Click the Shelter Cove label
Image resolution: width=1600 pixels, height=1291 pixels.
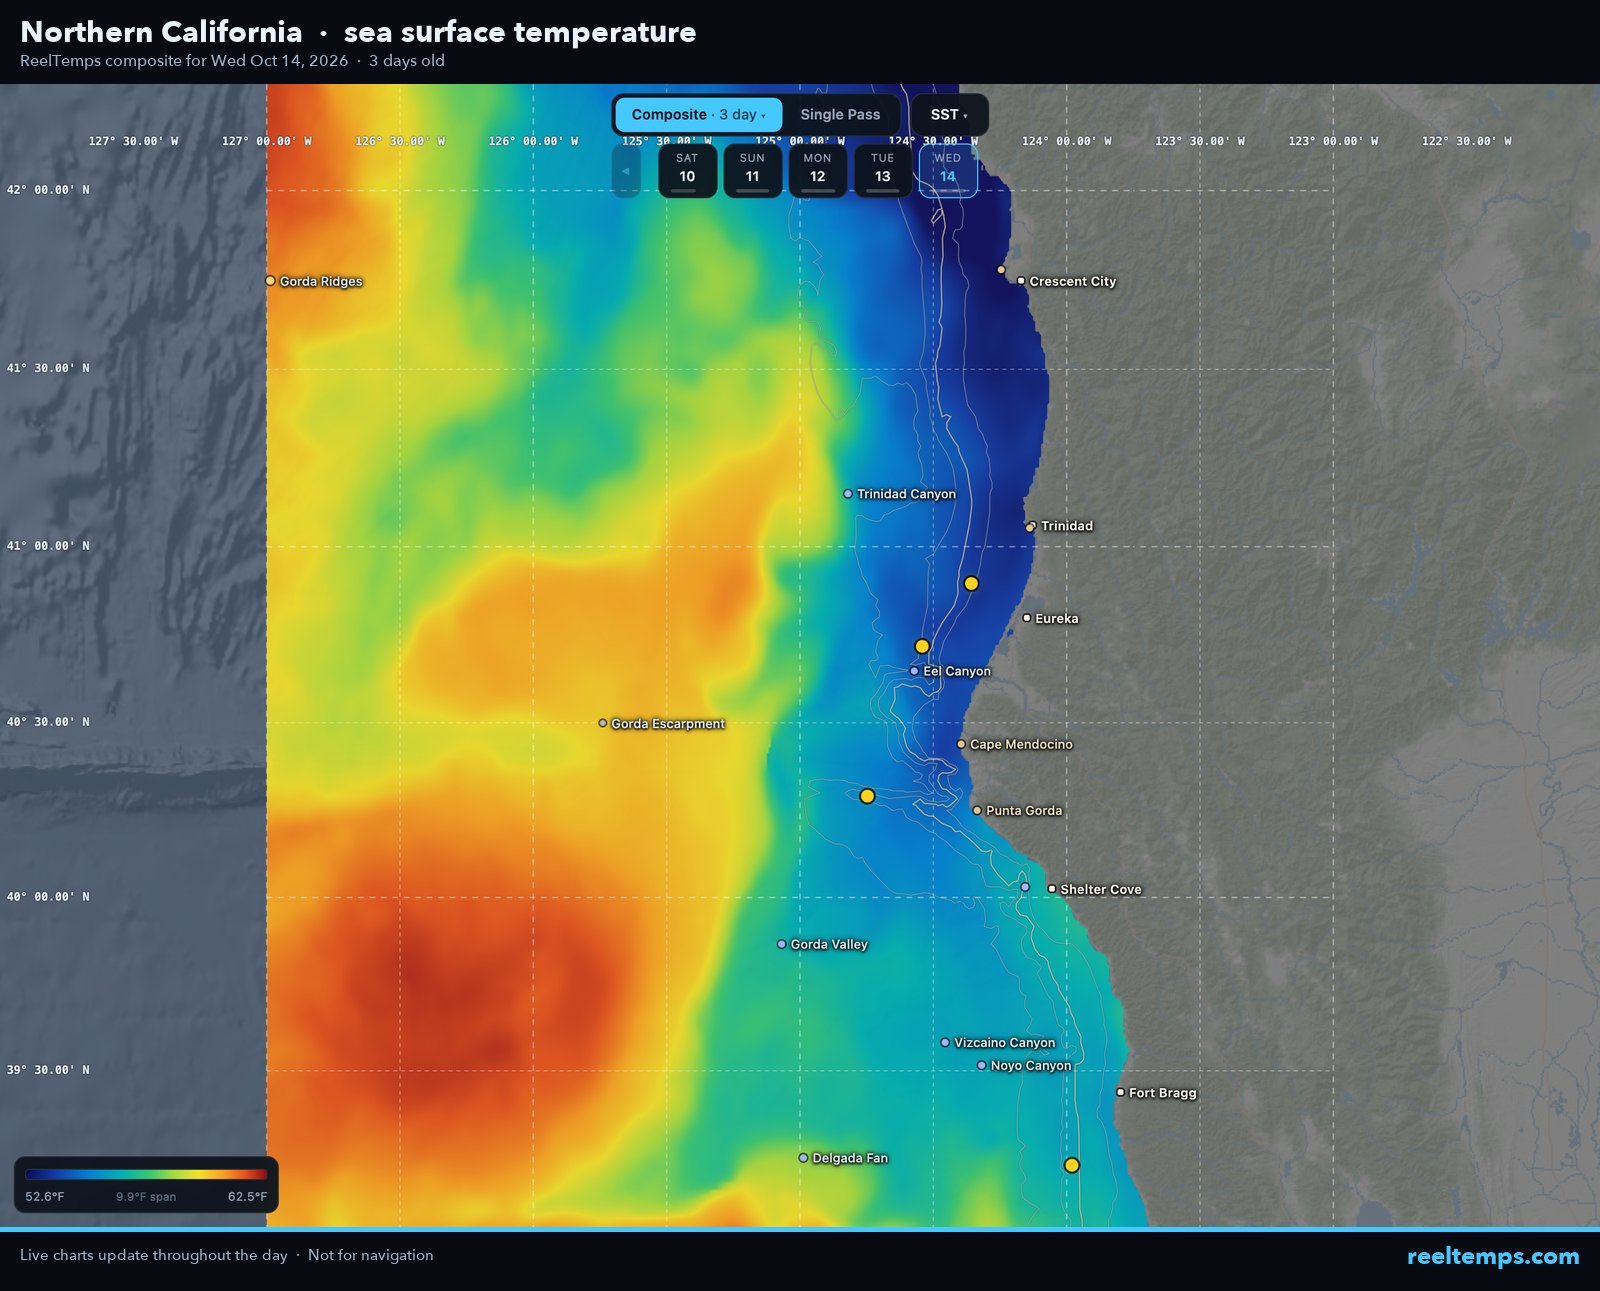tap(1101, 889)
